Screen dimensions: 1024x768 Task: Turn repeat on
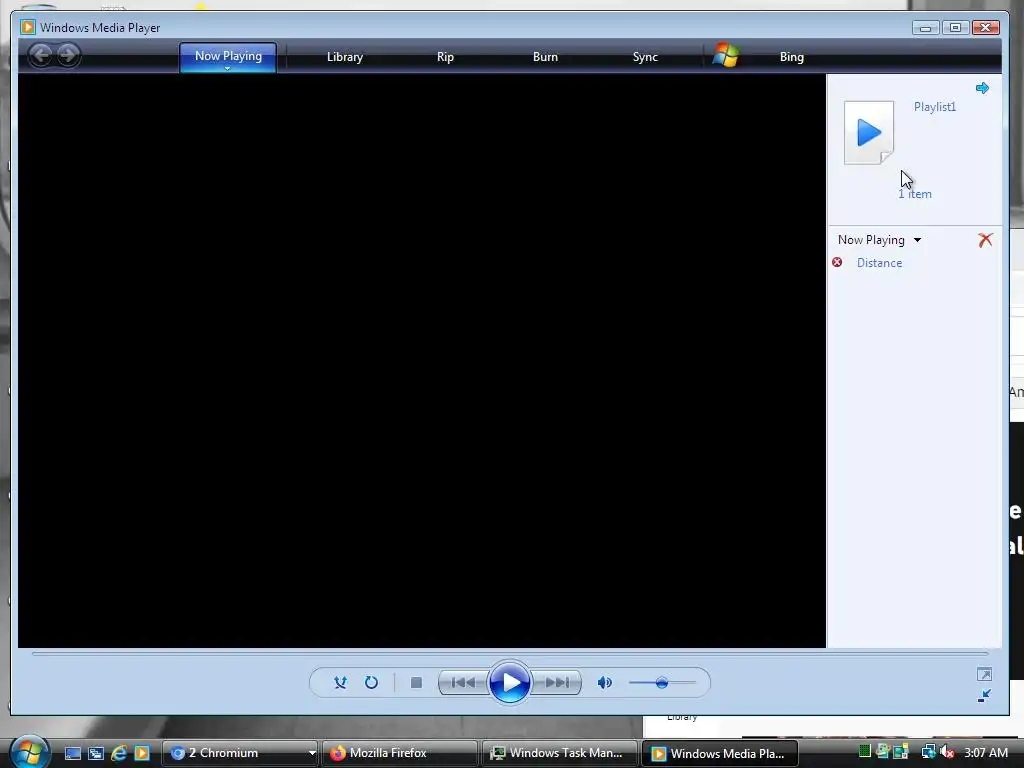coord(372,682)
